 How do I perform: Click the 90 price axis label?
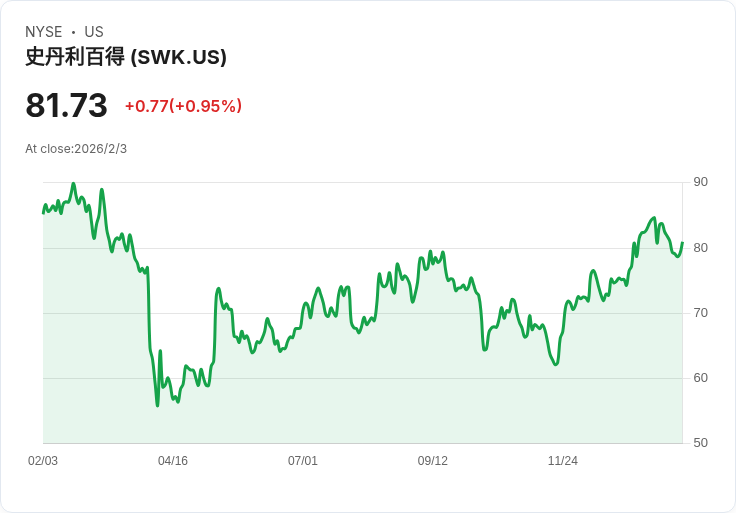click(700, 182)
